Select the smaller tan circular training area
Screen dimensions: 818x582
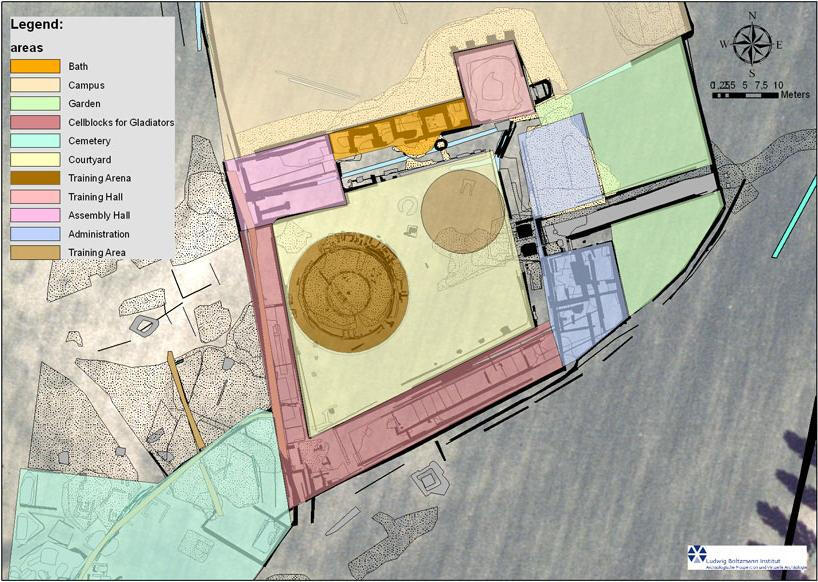pyautogui.click(x=461, y=211)
